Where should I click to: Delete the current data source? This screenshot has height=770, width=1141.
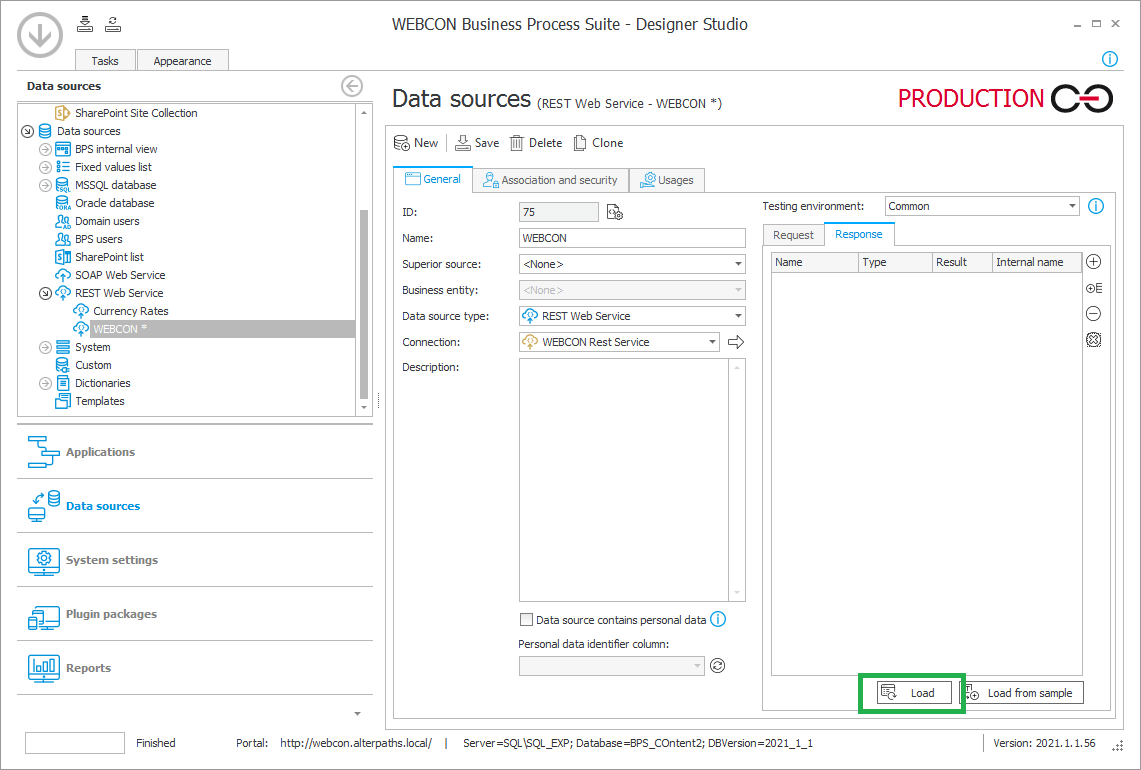point(536,143)
